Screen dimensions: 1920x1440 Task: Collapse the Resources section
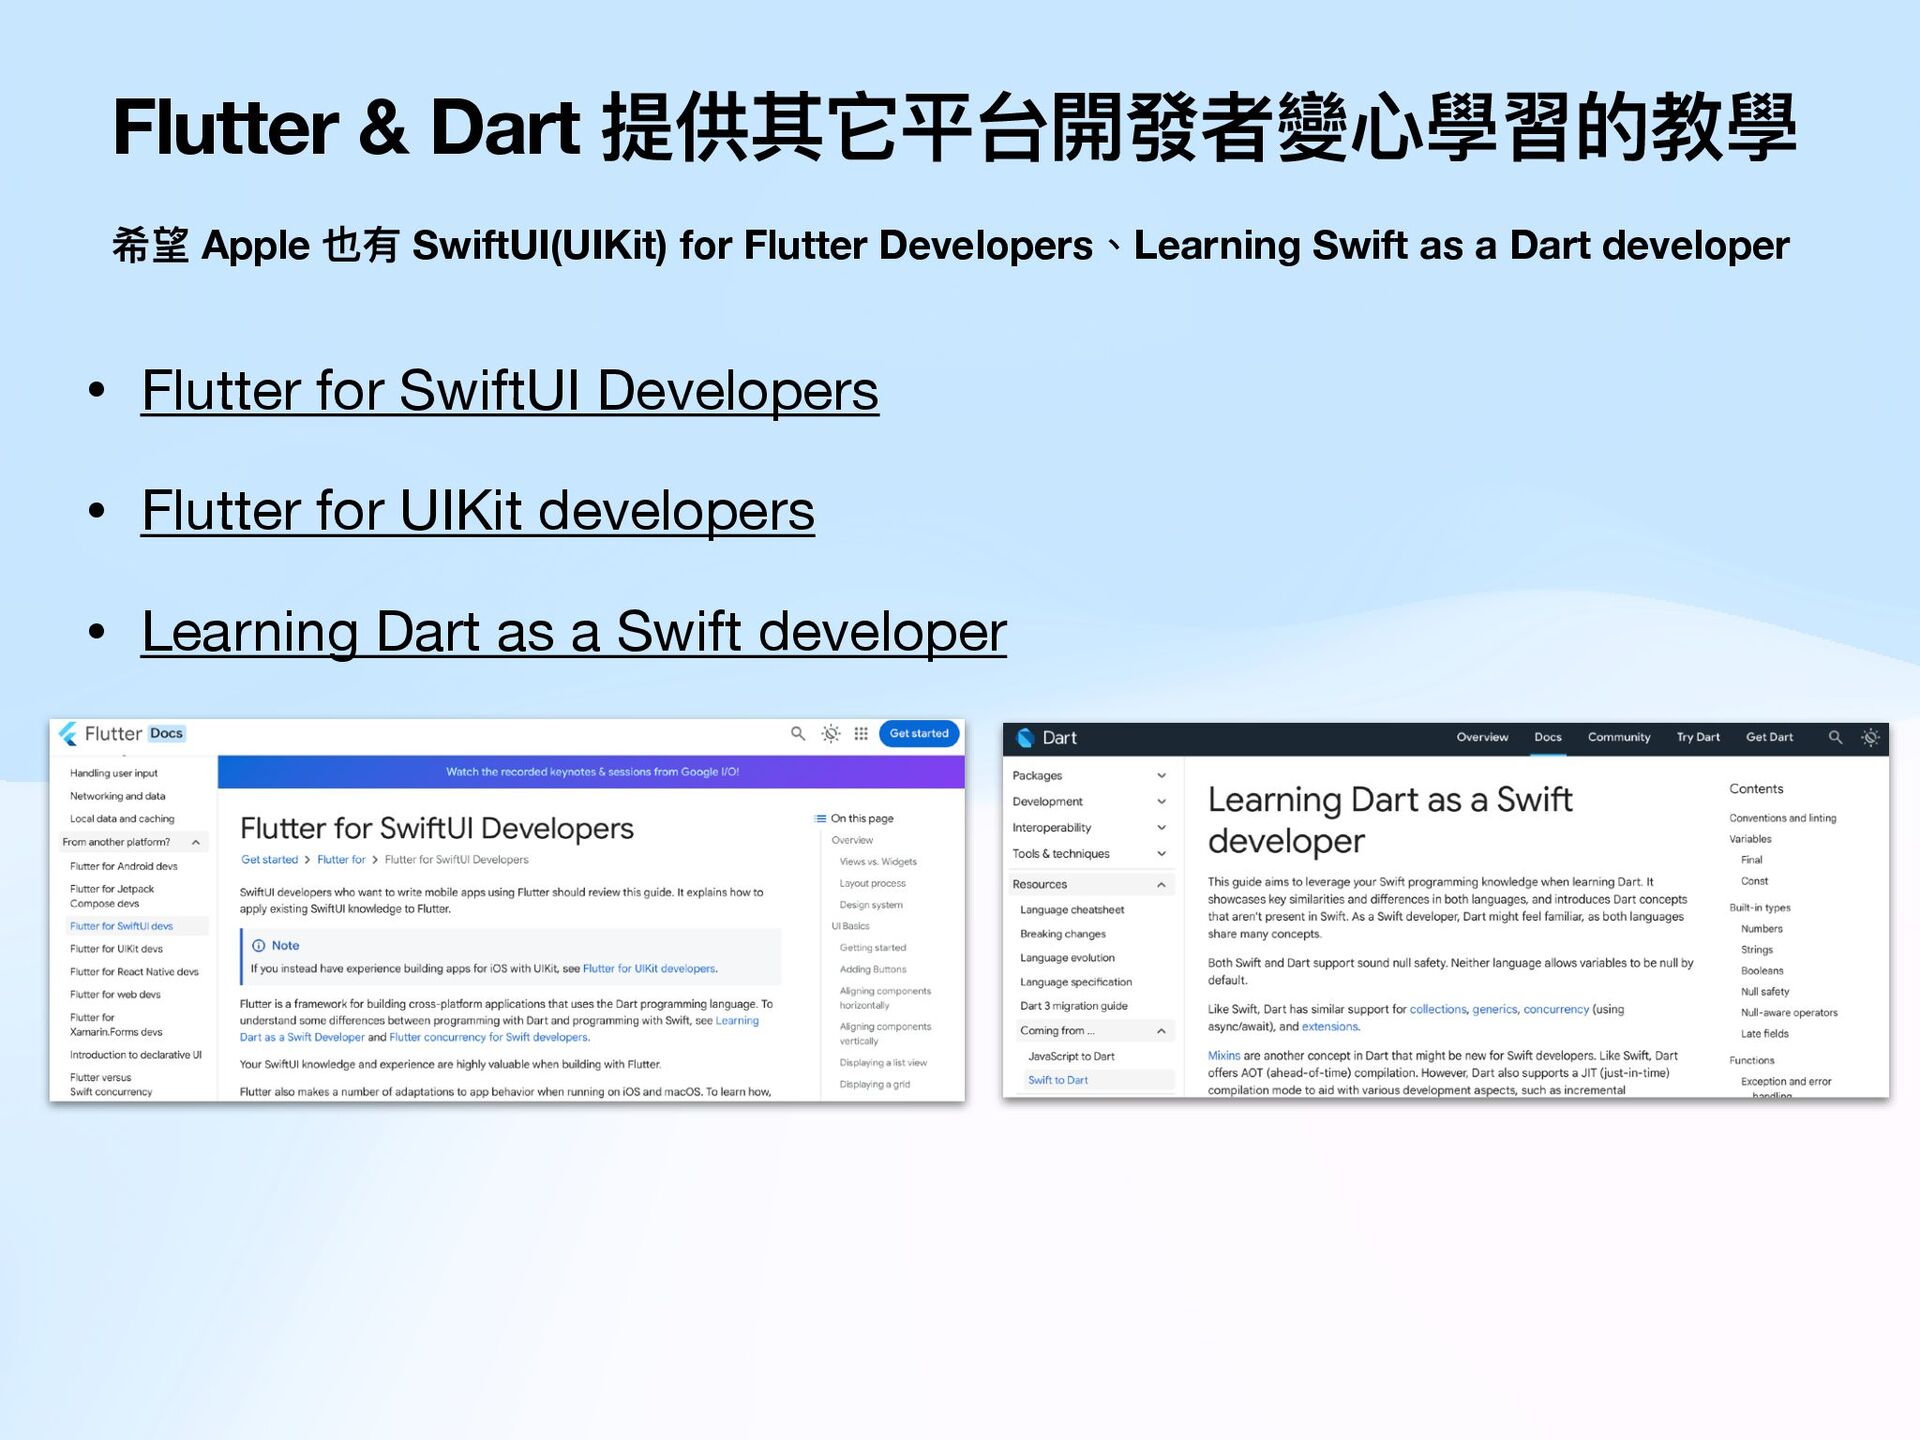pyautogui.click(x=1089, y=885)
